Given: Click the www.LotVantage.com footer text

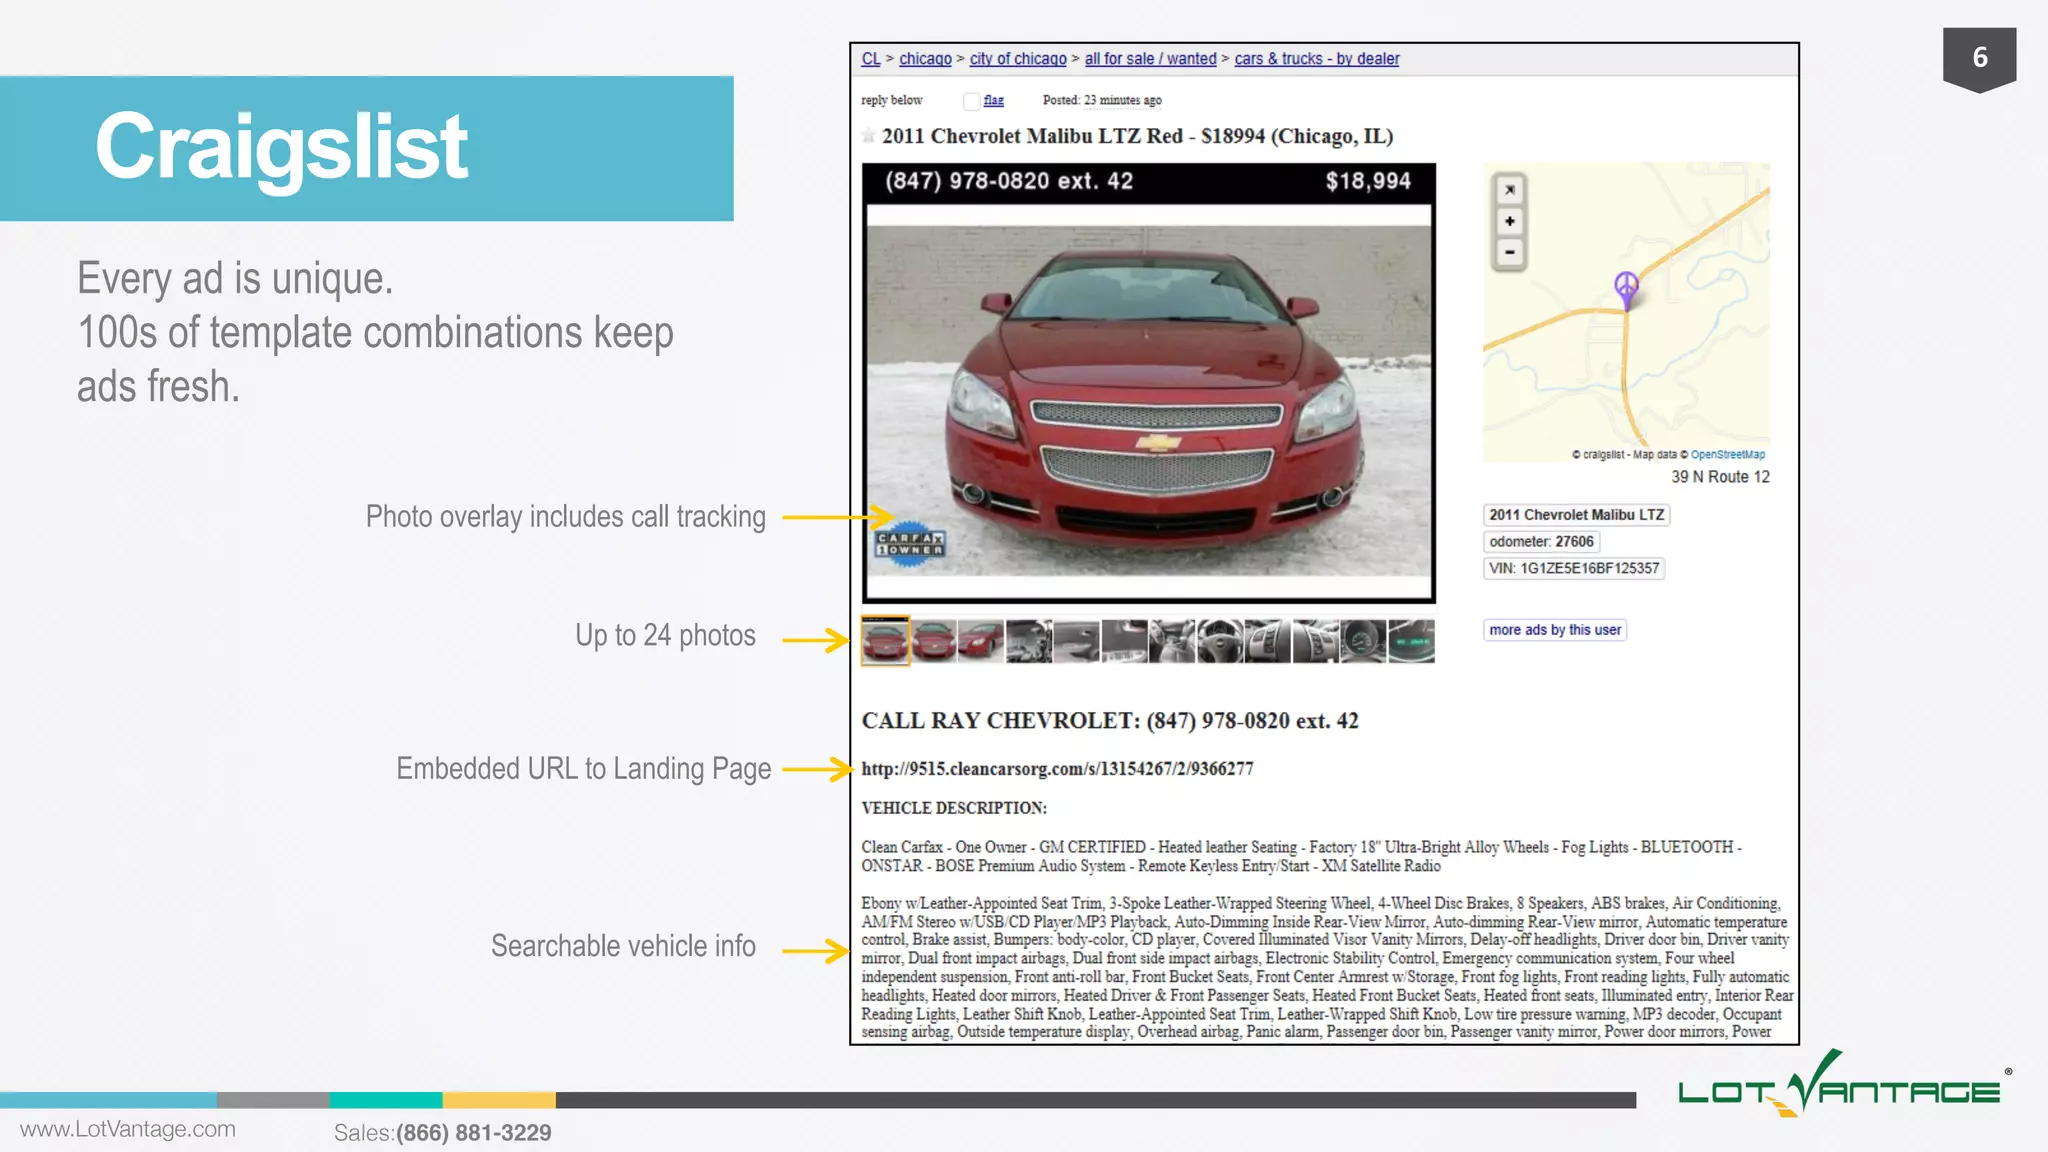Looking at the screenshot, I should [128, 1129].
